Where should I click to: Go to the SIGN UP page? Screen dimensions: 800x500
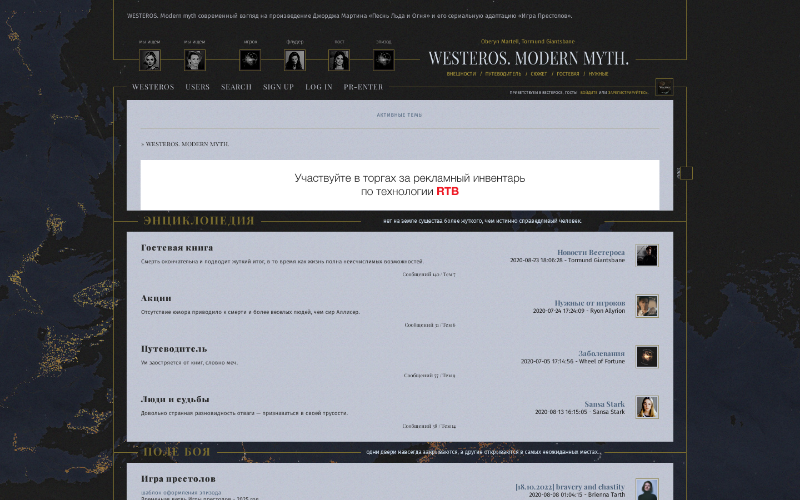click(278, 87)
